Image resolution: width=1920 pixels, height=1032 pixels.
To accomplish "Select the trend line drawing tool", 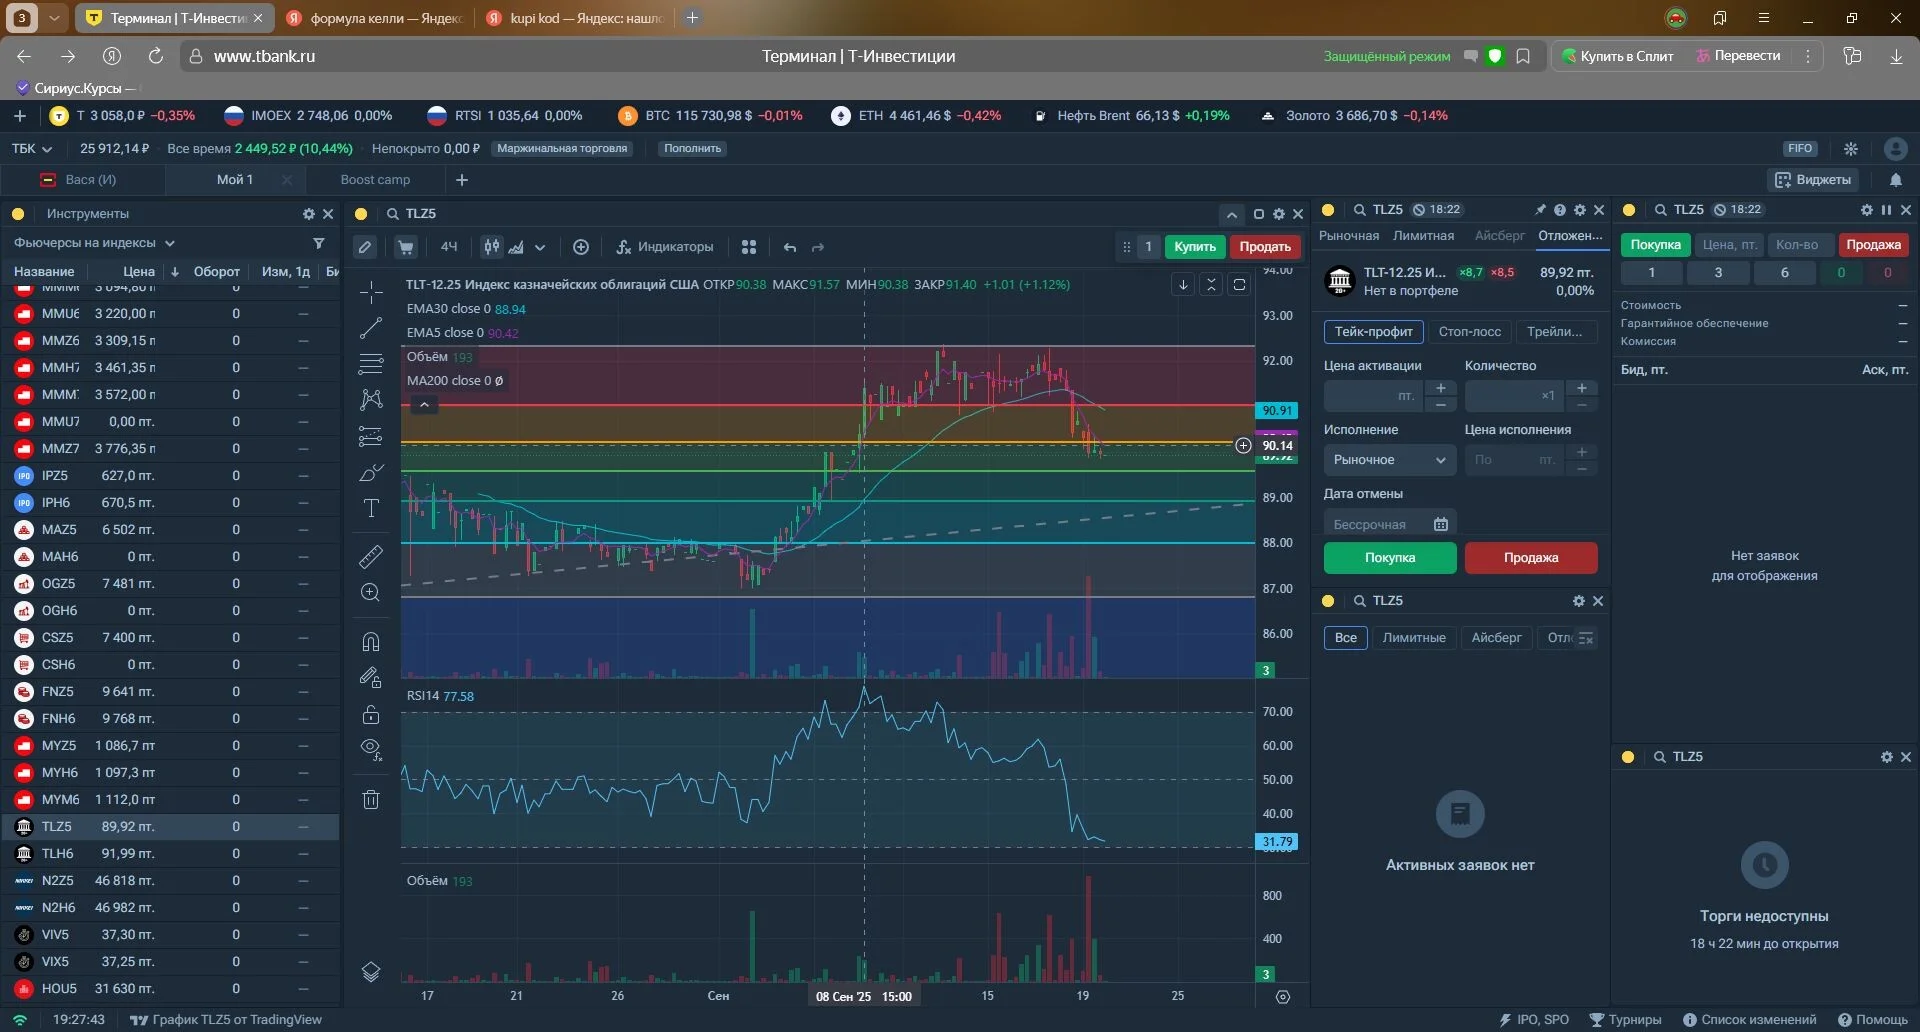I will tap(371, 328).
